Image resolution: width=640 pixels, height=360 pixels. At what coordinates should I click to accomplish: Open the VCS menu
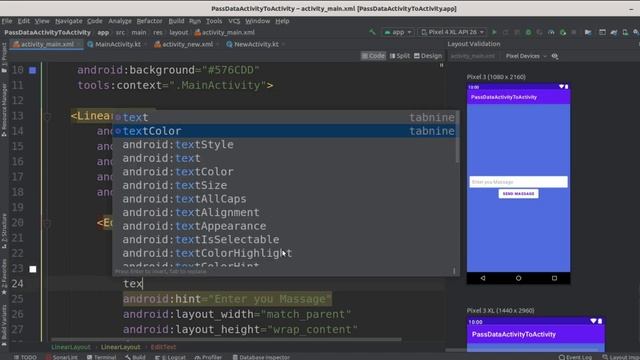tap(234, 21)
